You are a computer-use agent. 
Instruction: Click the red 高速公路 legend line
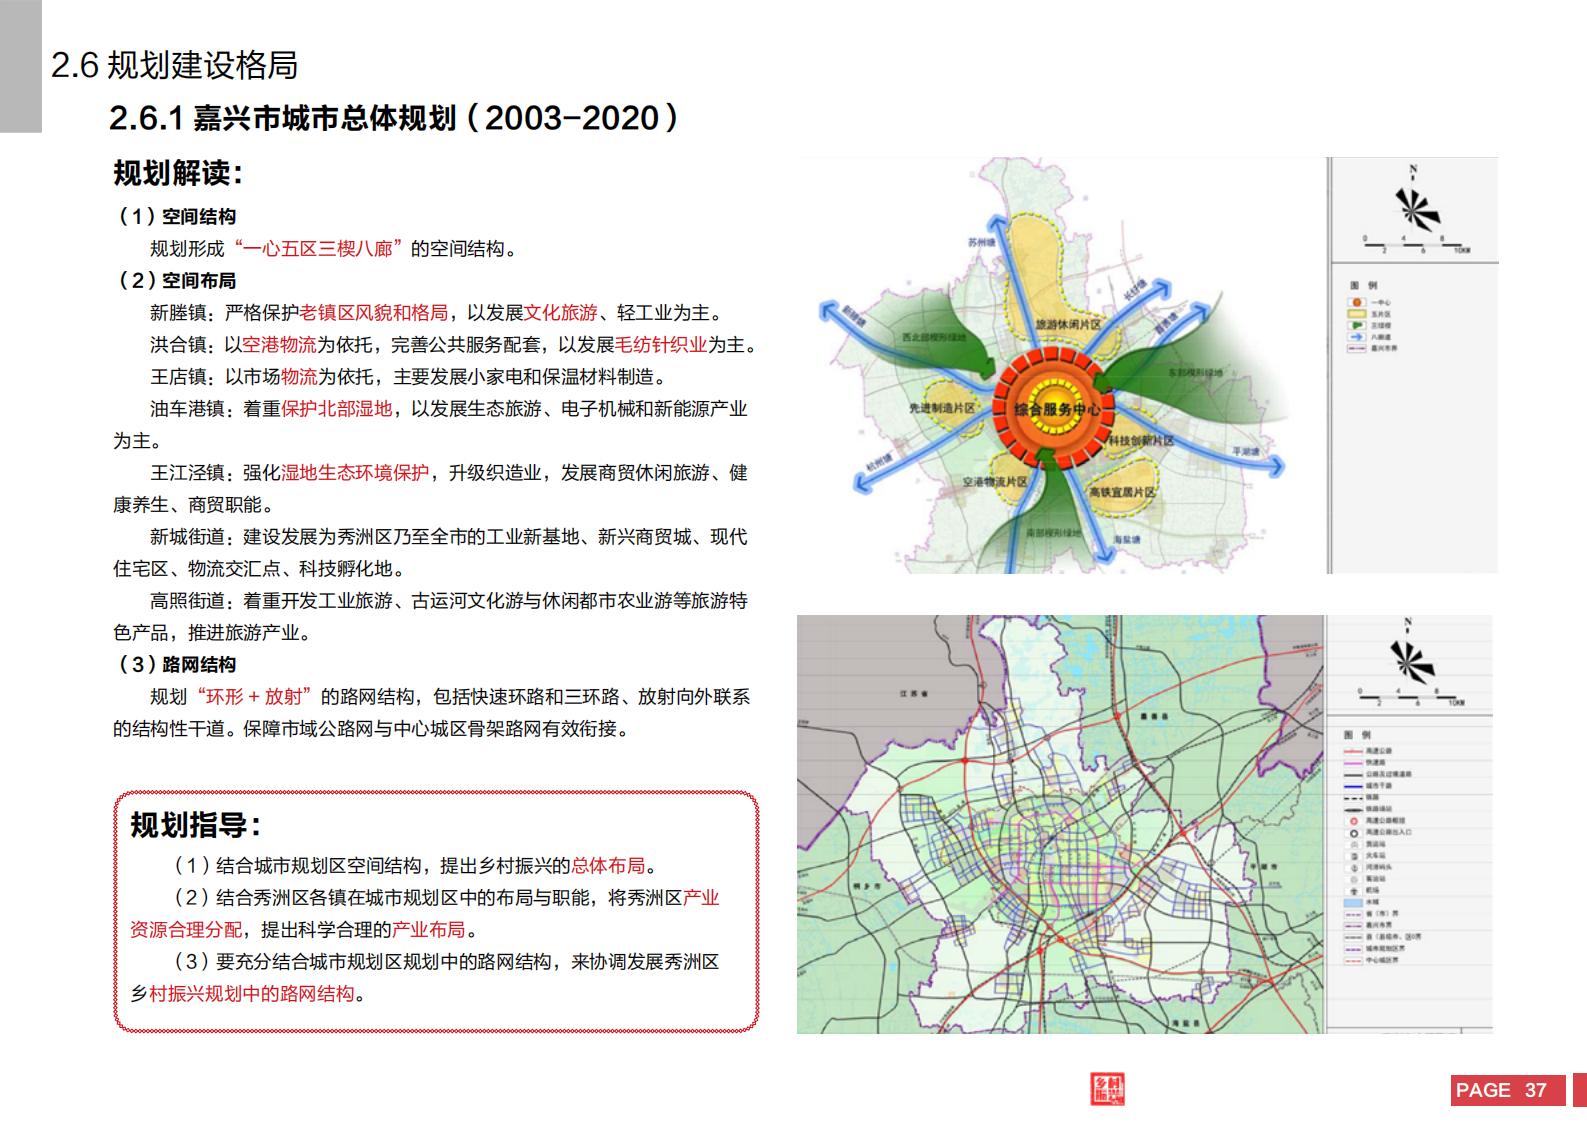tap(1353, 750)
